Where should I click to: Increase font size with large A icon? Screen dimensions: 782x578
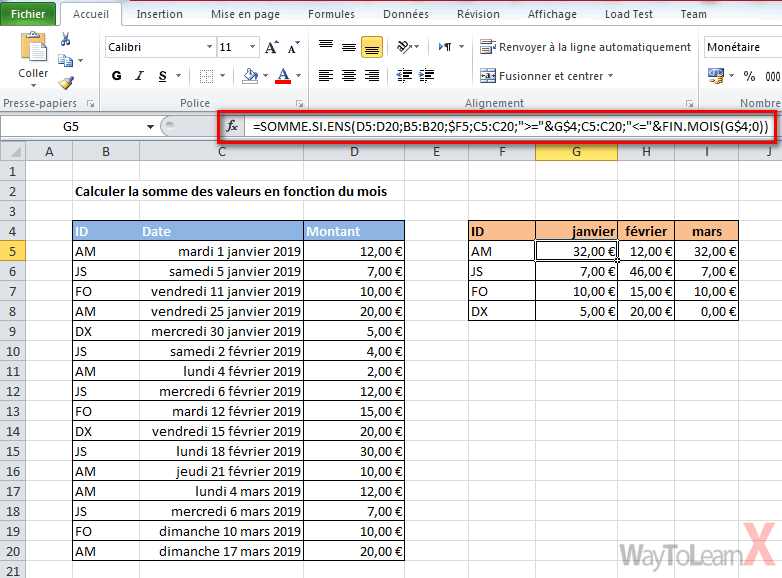[271, 47]
